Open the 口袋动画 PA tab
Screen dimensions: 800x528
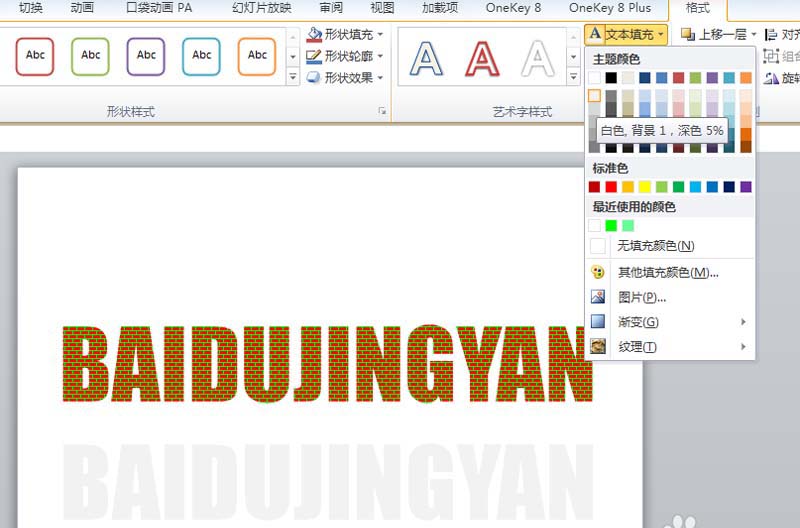coord(159,8)
